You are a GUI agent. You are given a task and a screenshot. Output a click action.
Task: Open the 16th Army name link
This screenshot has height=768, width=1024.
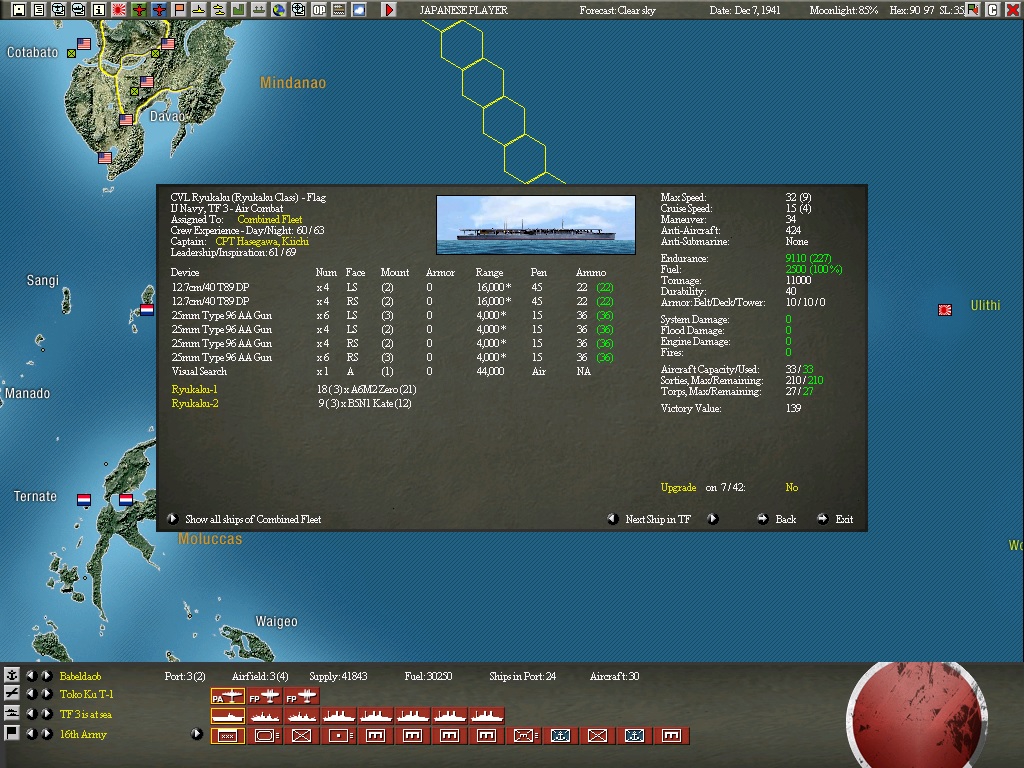coord(83,734)
